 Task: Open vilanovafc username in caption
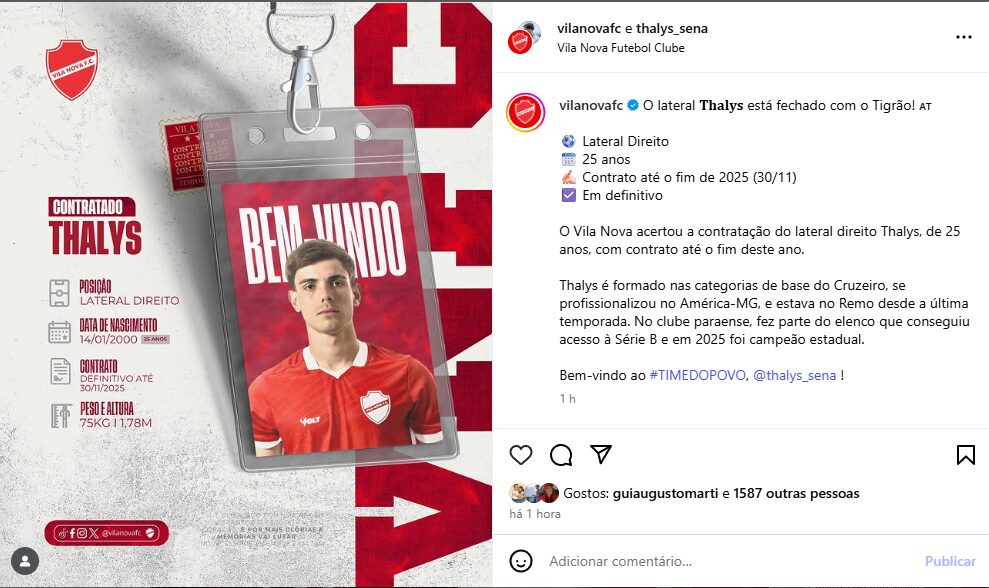(591, 105)
